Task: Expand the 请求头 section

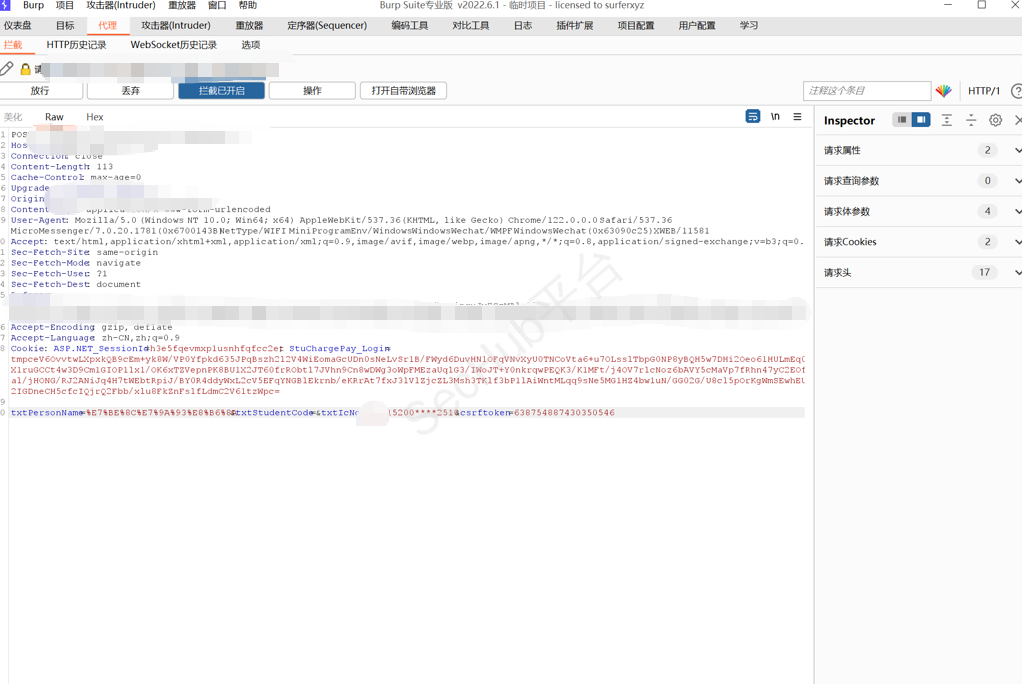Action: pos(1017,273)
